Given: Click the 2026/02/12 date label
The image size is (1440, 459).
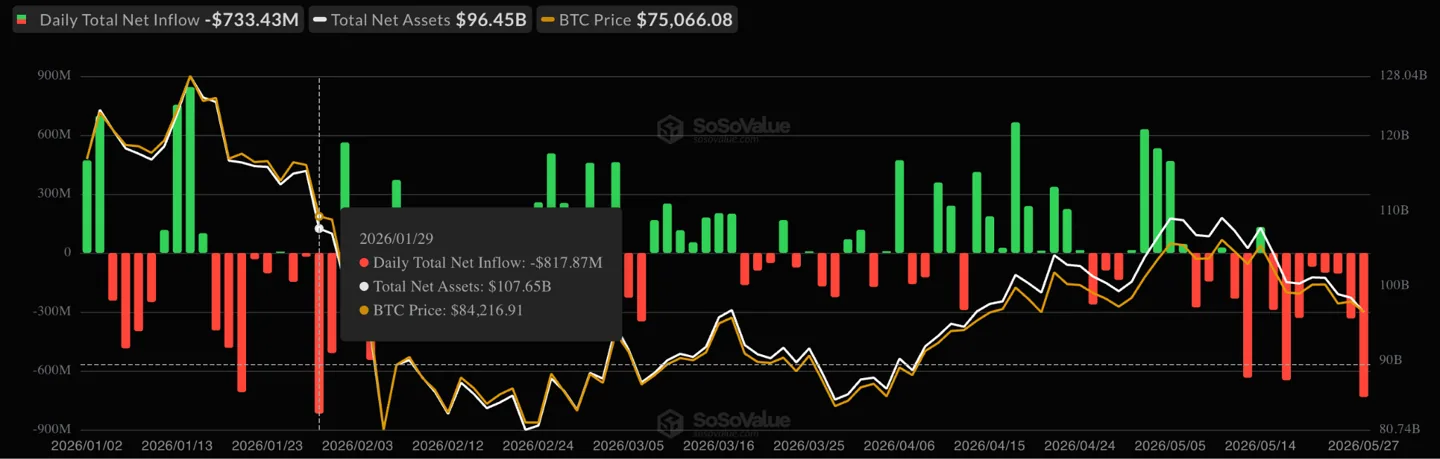Looking at the screenshot, I should click(x=448, y=445).
